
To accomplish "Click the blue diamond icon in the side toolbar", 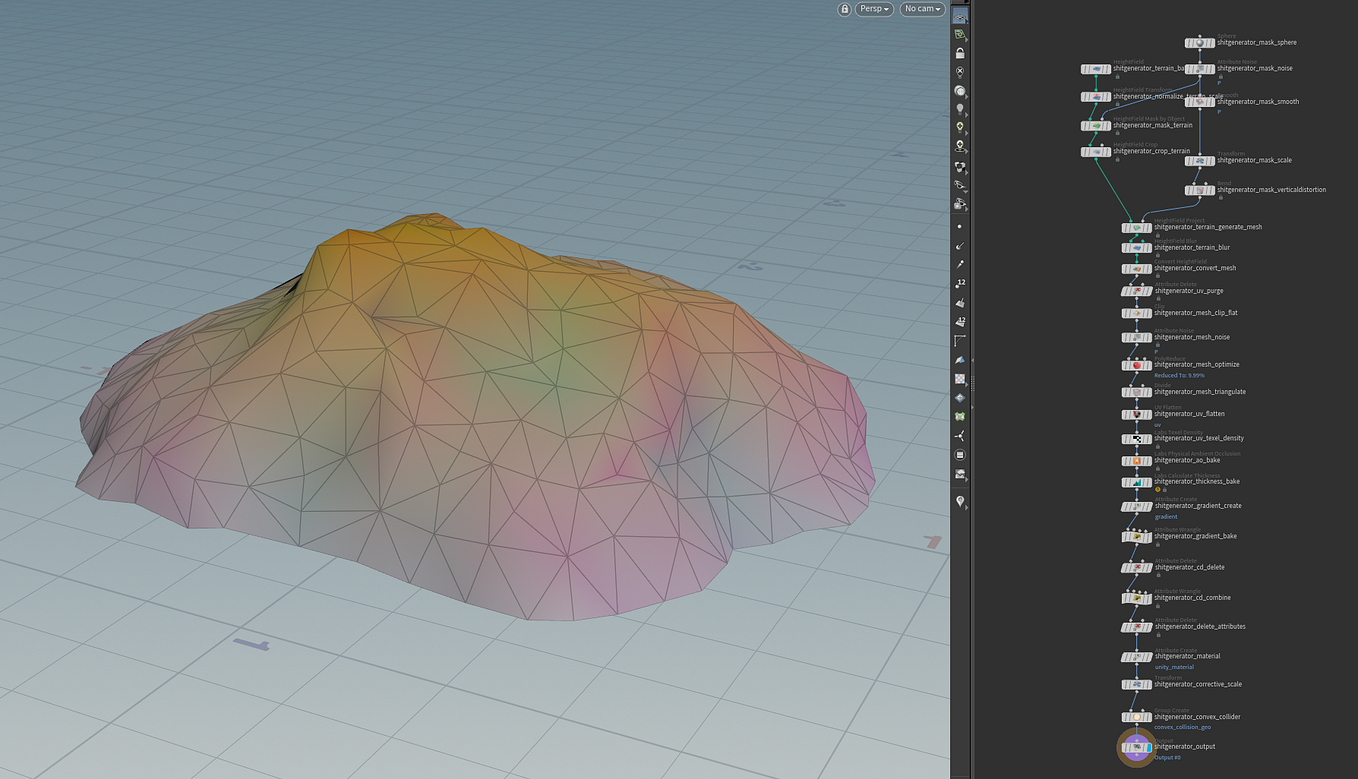I will pos(960,398).
